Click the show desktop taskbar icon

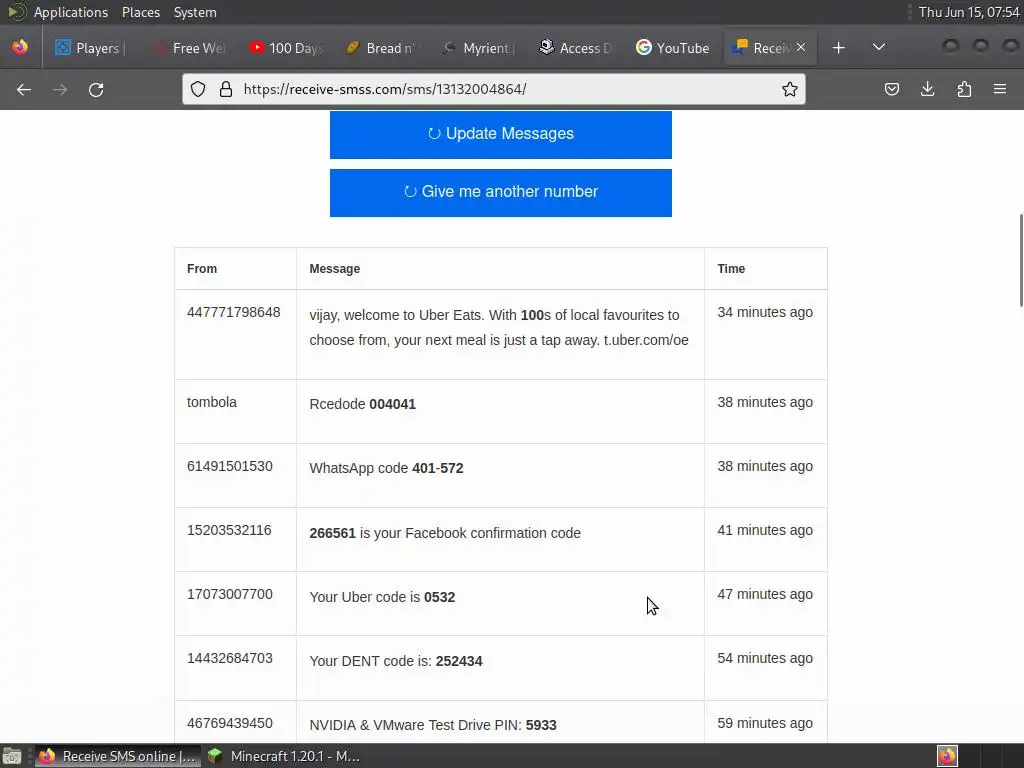tap(12, 756)
